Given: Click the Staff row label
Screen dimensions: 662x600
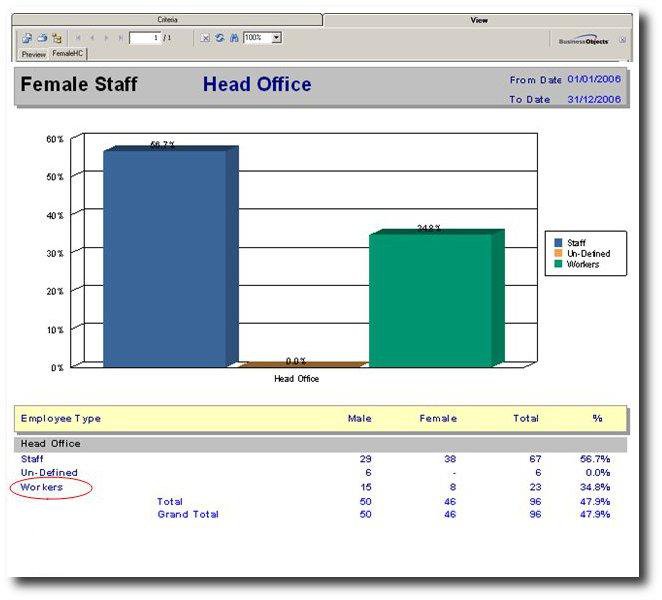Looking at the screenshot, I should [32, 458].
